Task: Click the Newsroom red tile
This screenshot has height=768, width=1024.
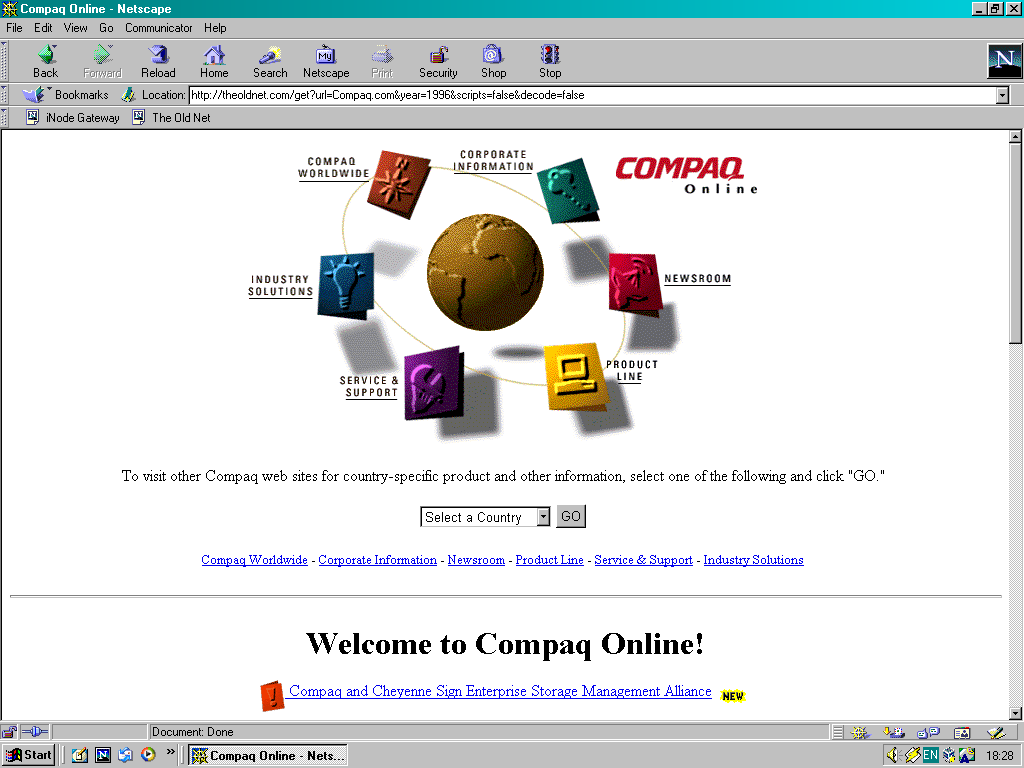Action: [635, 284]
